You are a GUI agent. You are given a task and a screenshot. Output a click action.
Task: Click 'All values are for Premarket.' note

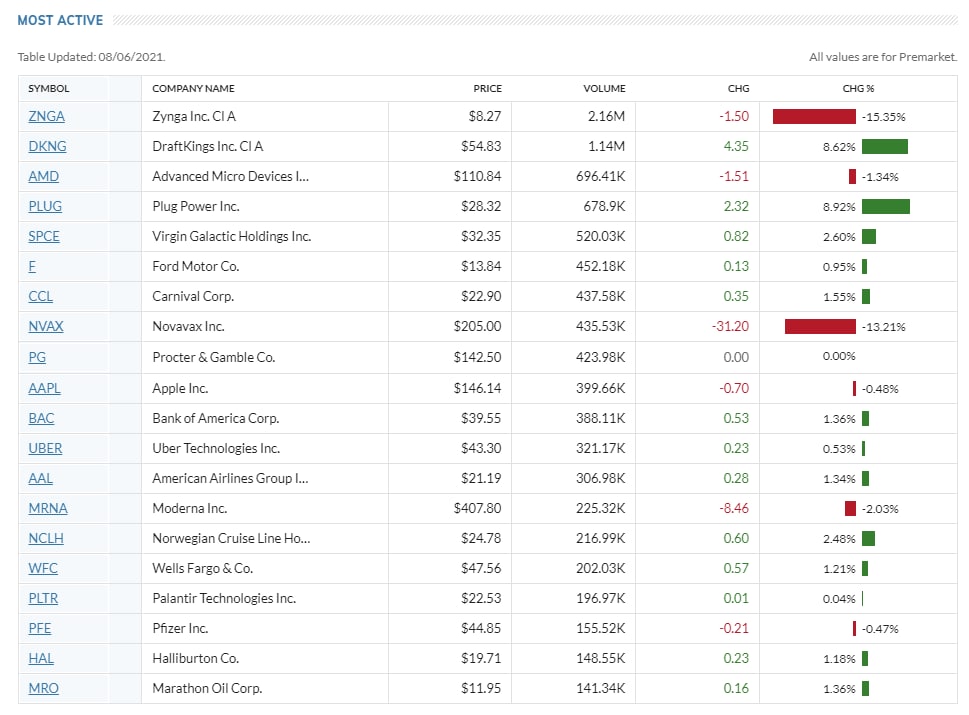point(883,57)
